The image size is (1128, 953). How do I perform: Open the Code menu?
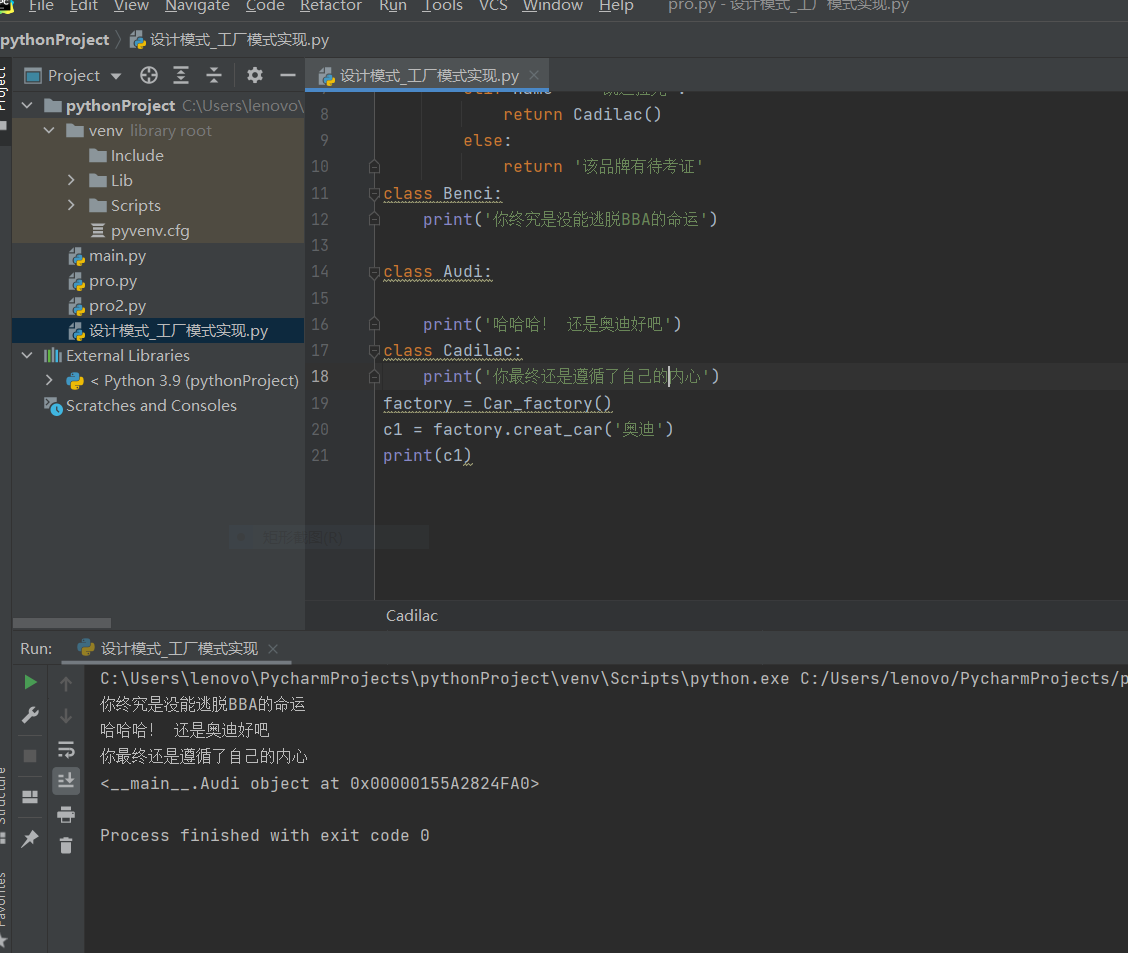click(265, 6)
